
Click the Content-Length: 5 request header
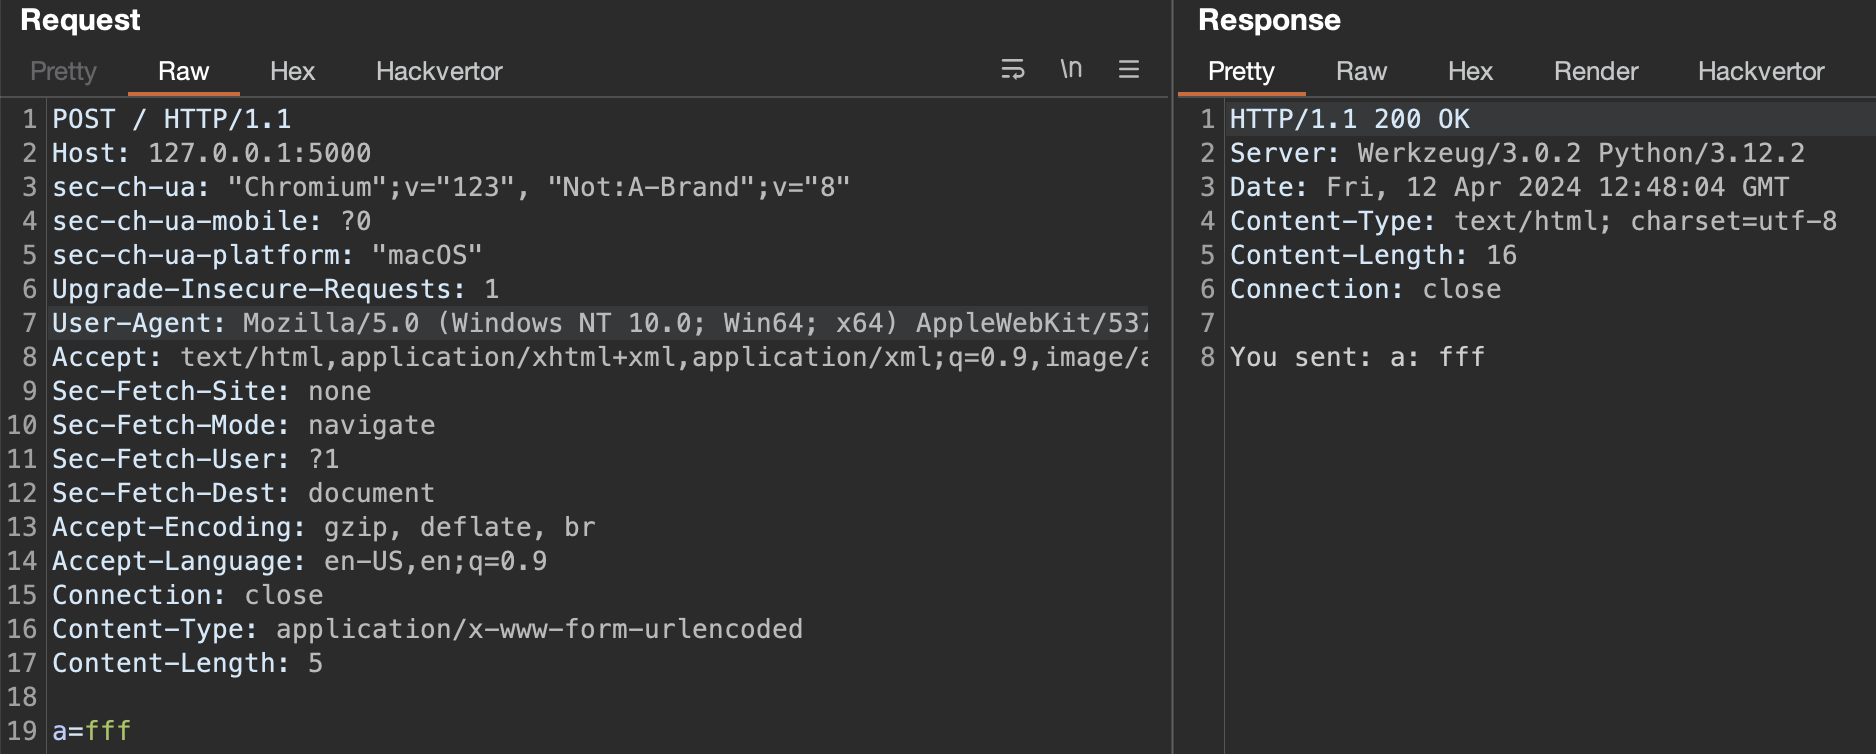(187, 663)
